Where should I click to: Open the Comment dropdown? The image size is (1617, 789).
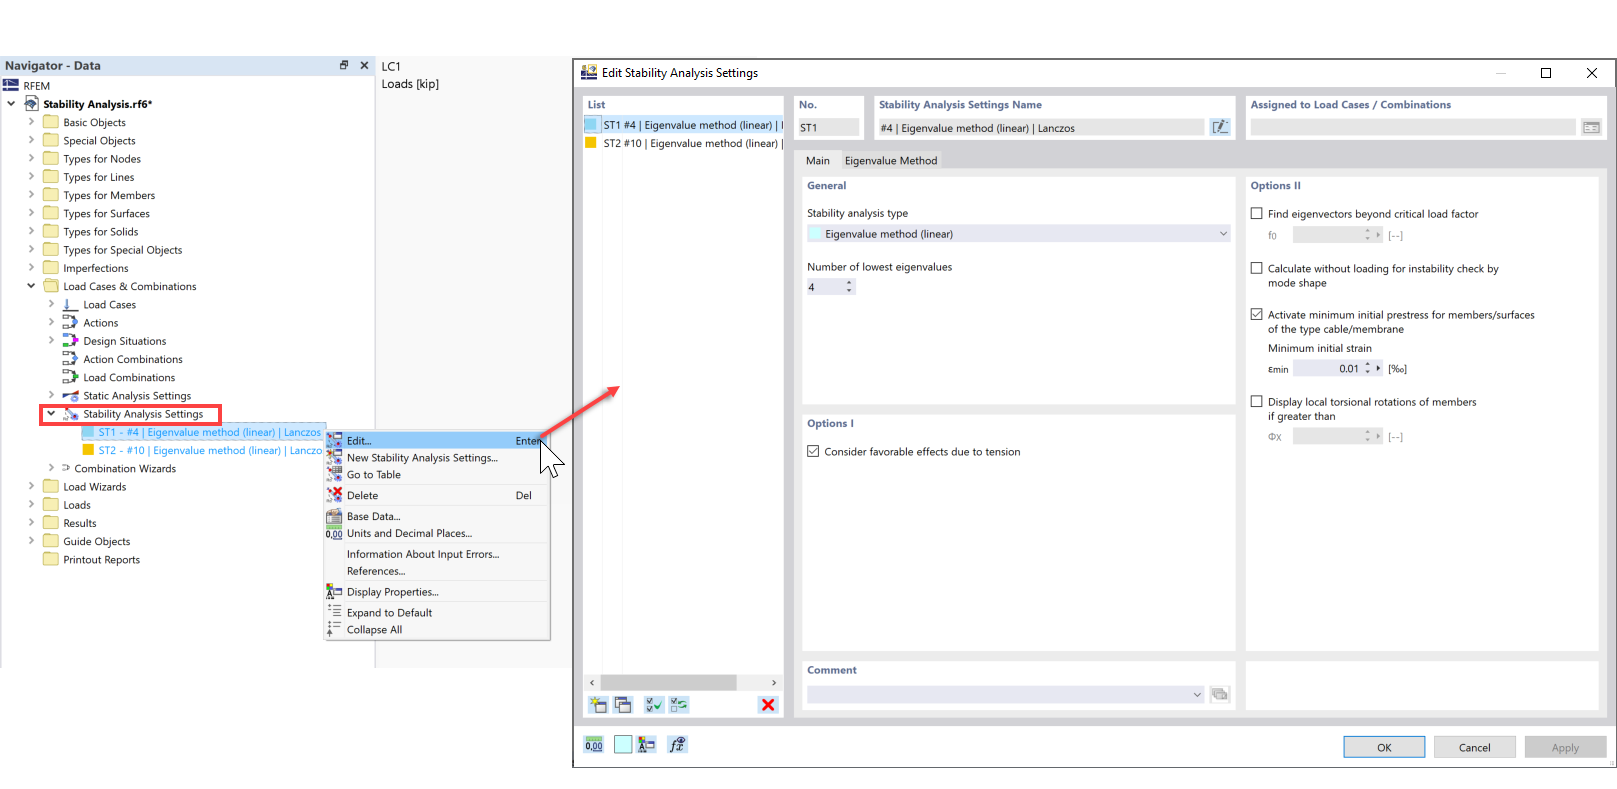(1005, 694)
